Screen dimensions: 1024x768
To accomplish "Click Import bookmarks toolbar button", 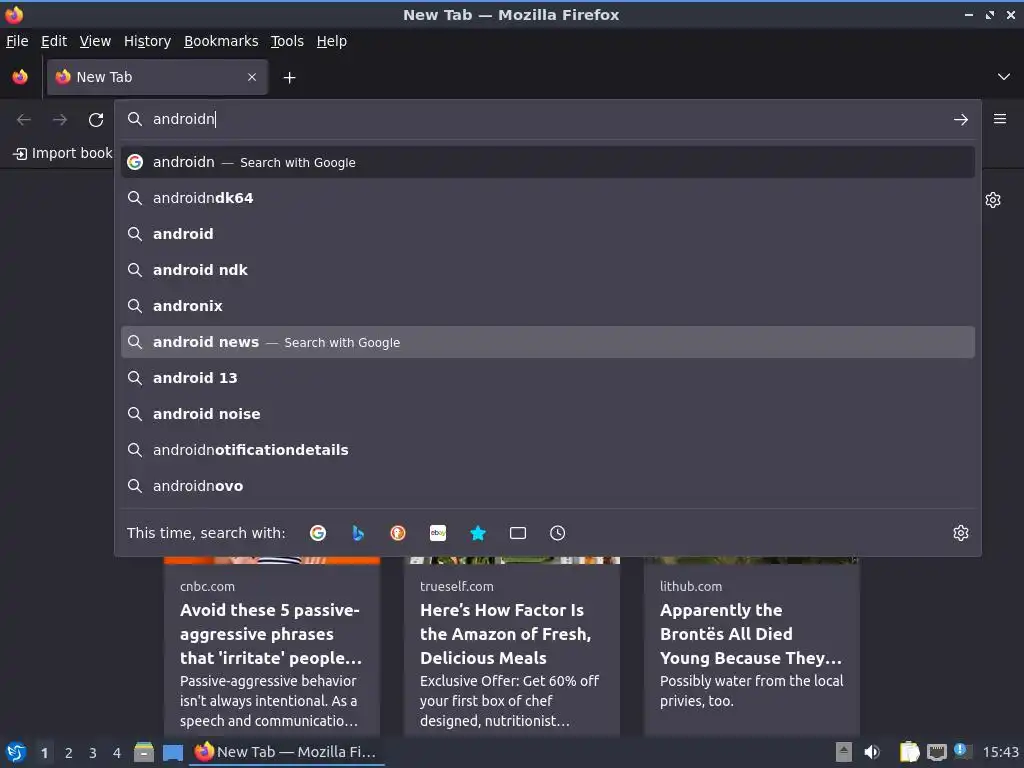I will coord(62,153).
